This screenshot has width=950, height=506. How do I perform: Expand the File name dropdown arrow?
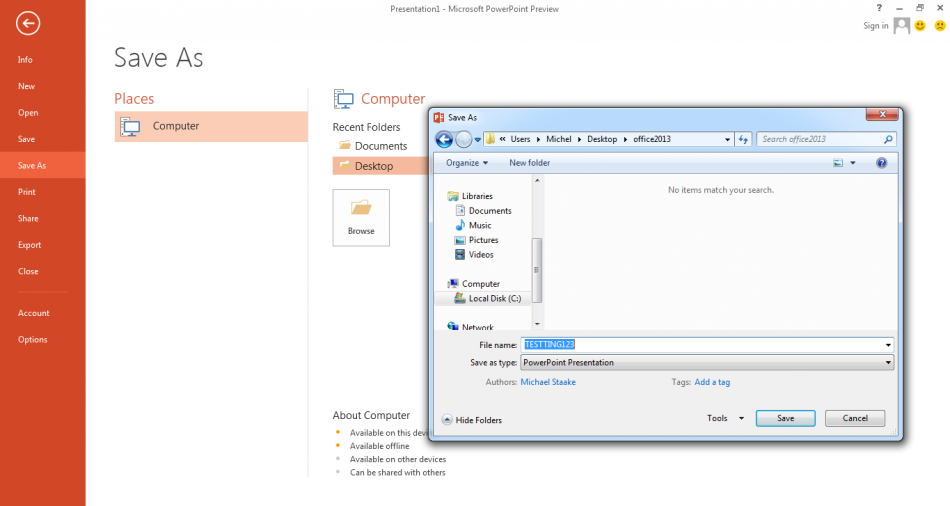click(x=888, y=345)
